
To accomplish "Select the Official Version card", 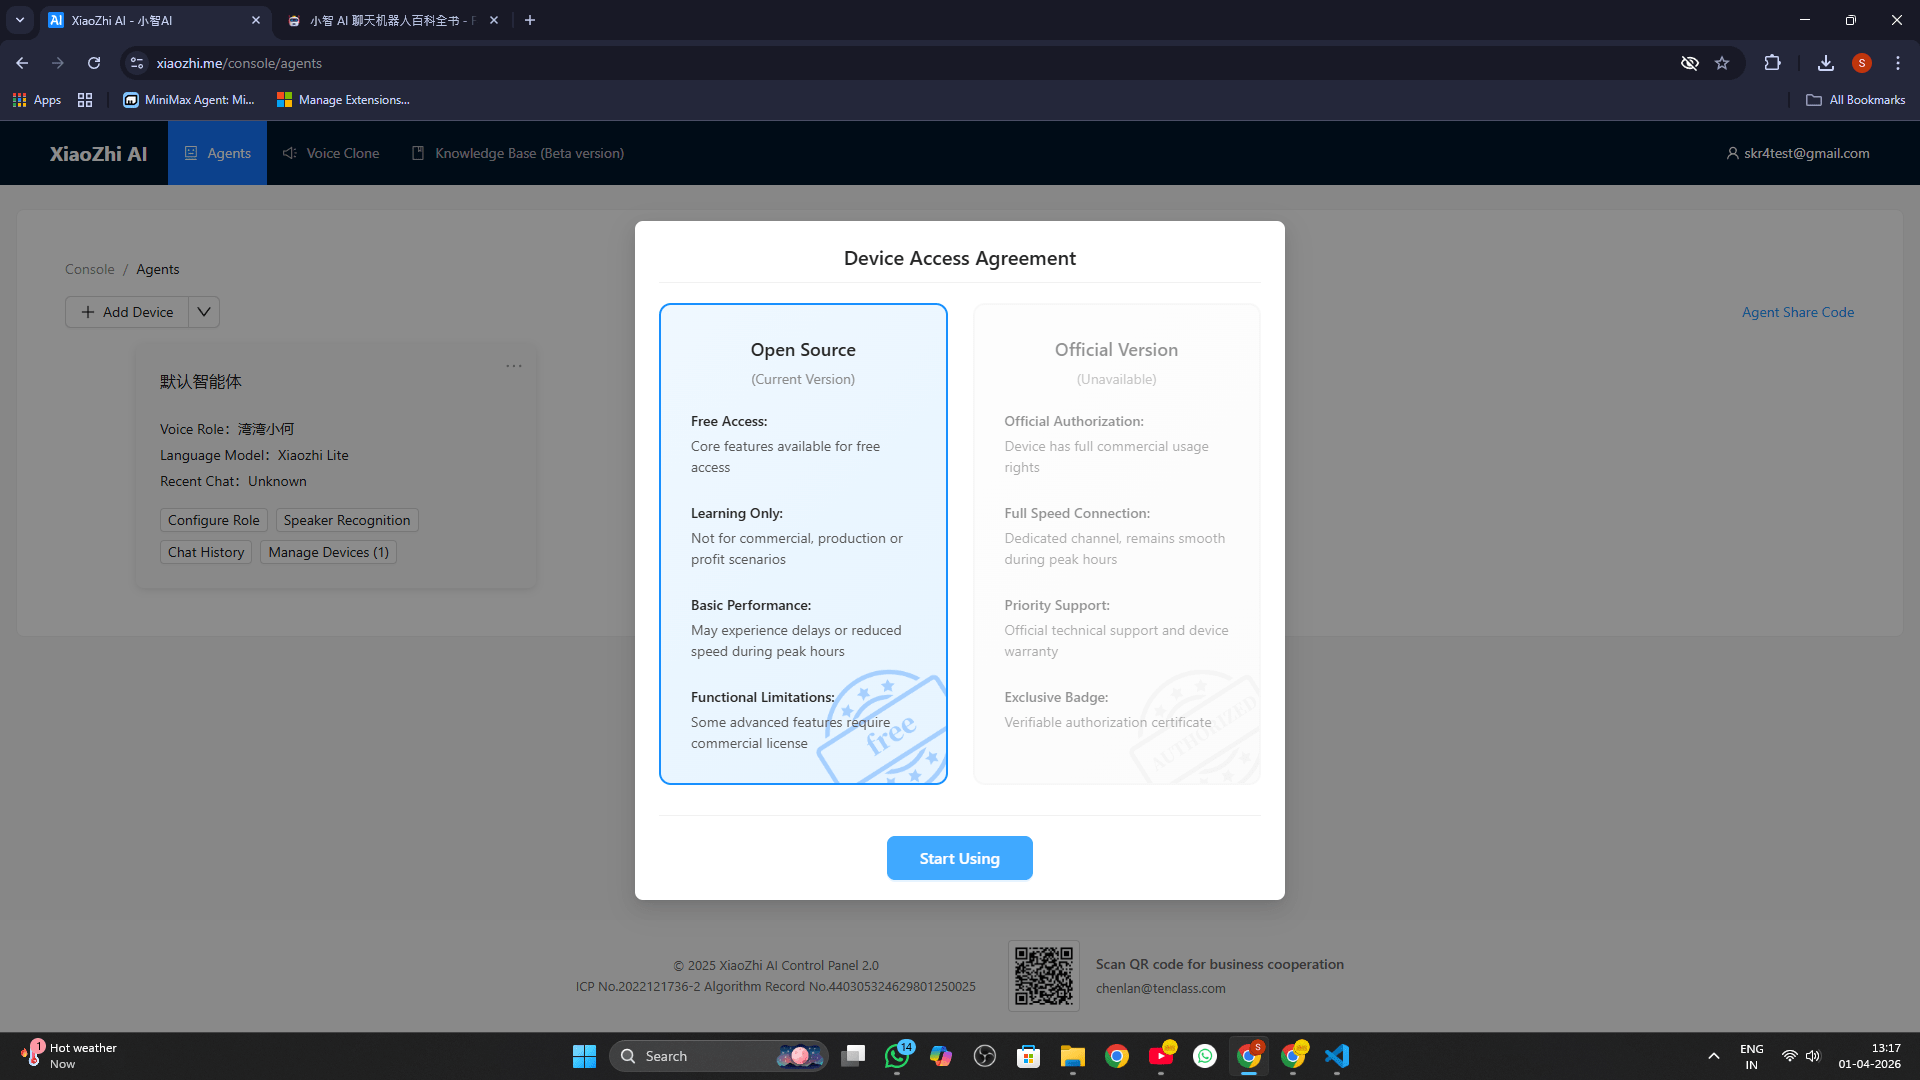I will [x=1116, y=543].
